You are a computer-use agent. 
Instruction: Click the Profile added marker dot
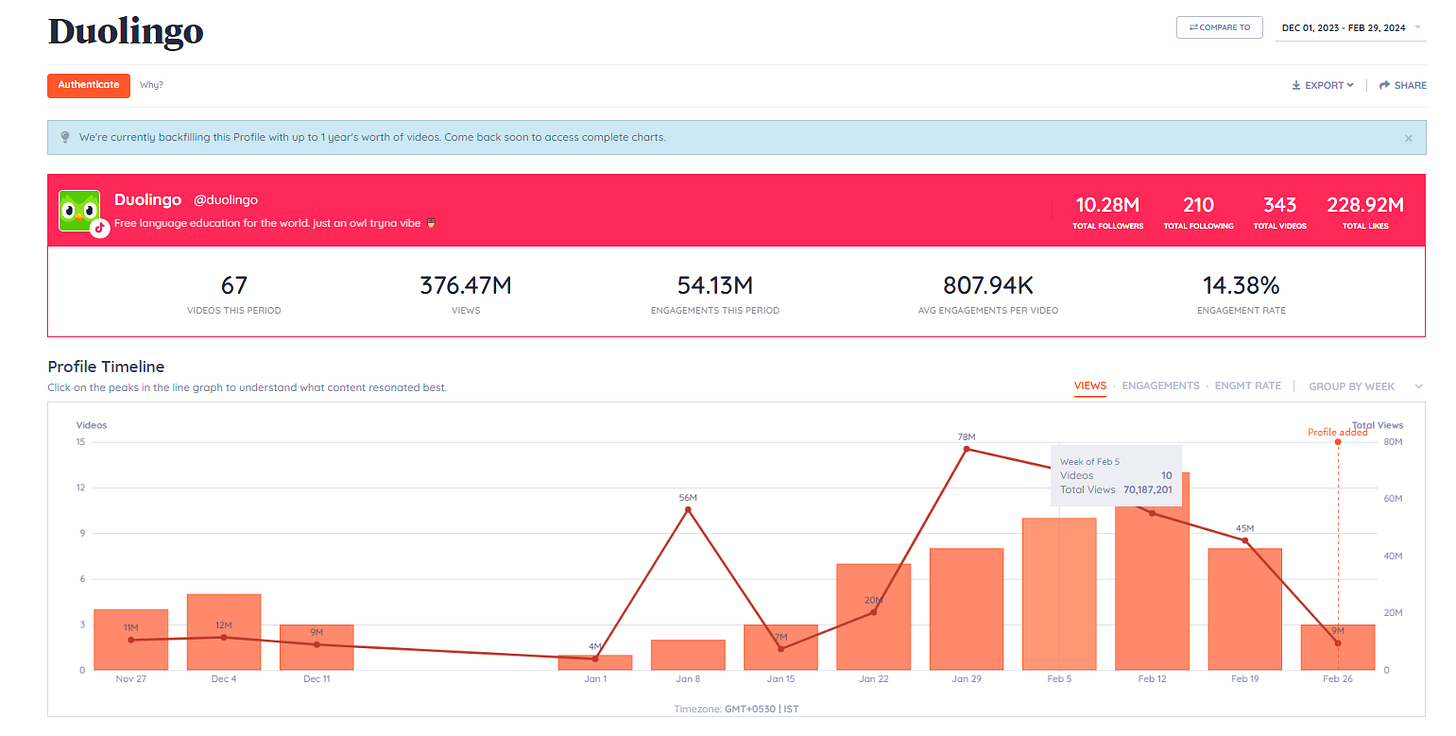point(1338,442)
